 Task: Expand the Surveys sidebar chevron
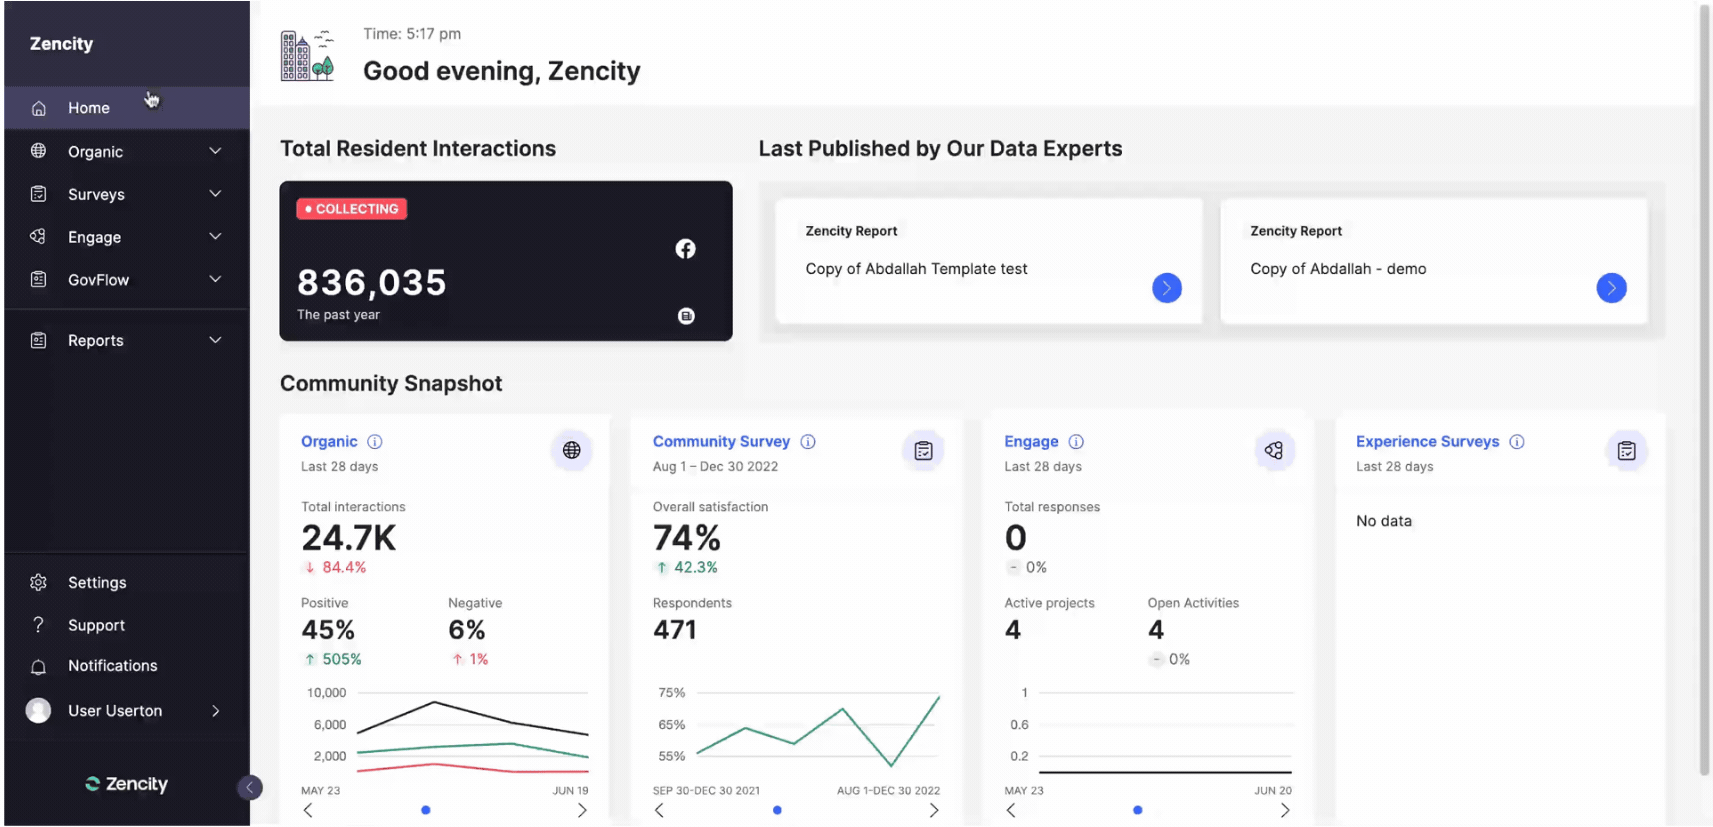(x=215, y=194)
